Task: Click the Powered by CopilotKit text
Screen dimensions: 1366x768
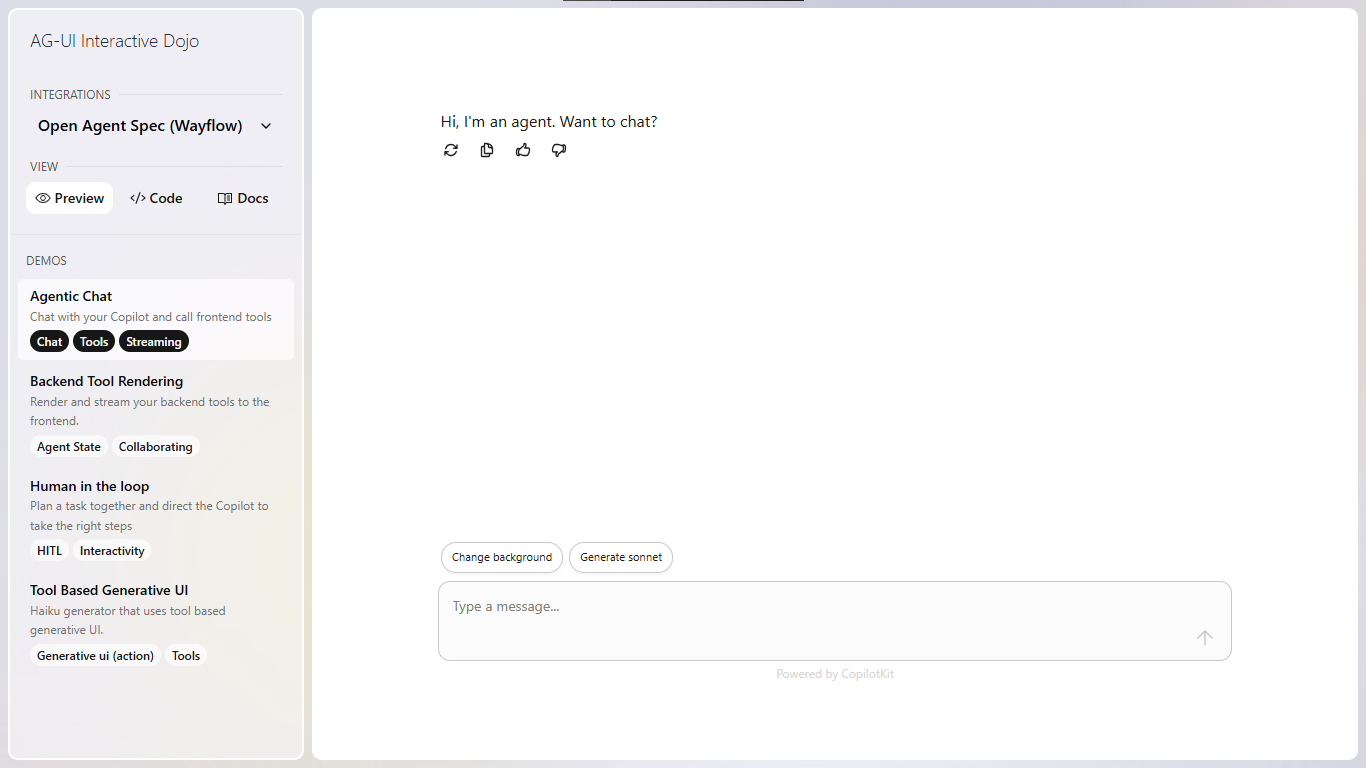Action: click(x=835, y=674)
